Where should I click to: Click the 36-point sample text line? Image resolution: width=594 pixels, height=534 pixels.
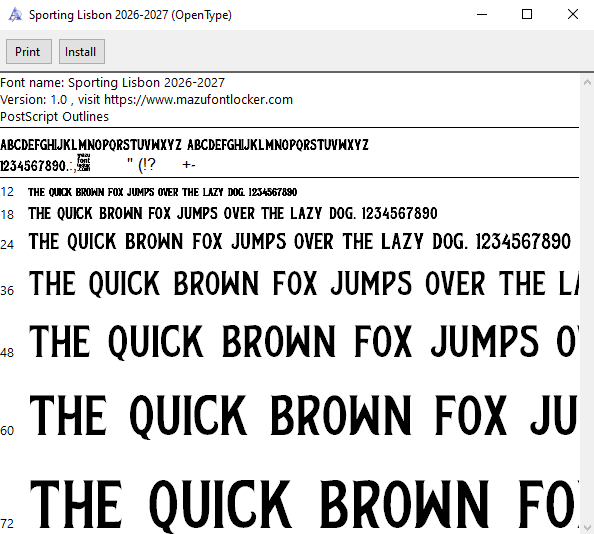[x=304, y=283]
